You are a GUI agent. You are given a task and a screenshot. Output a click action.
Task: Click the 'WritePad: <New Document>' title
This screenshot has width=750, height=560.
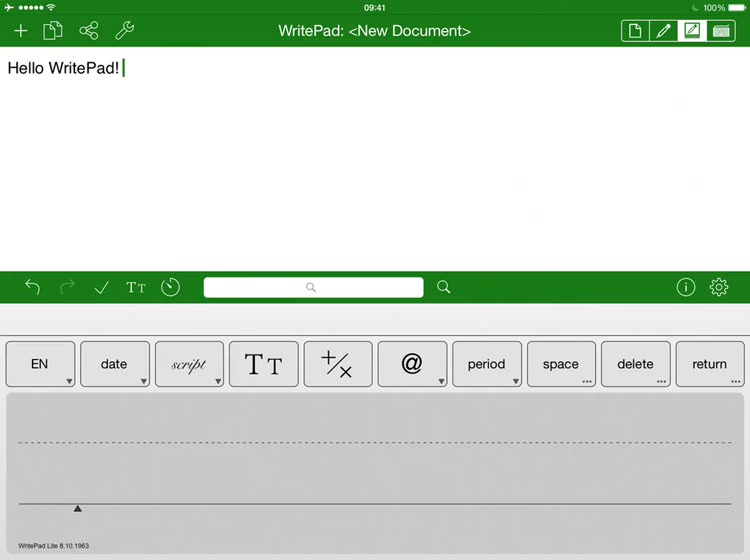click(x=375, y=31)
